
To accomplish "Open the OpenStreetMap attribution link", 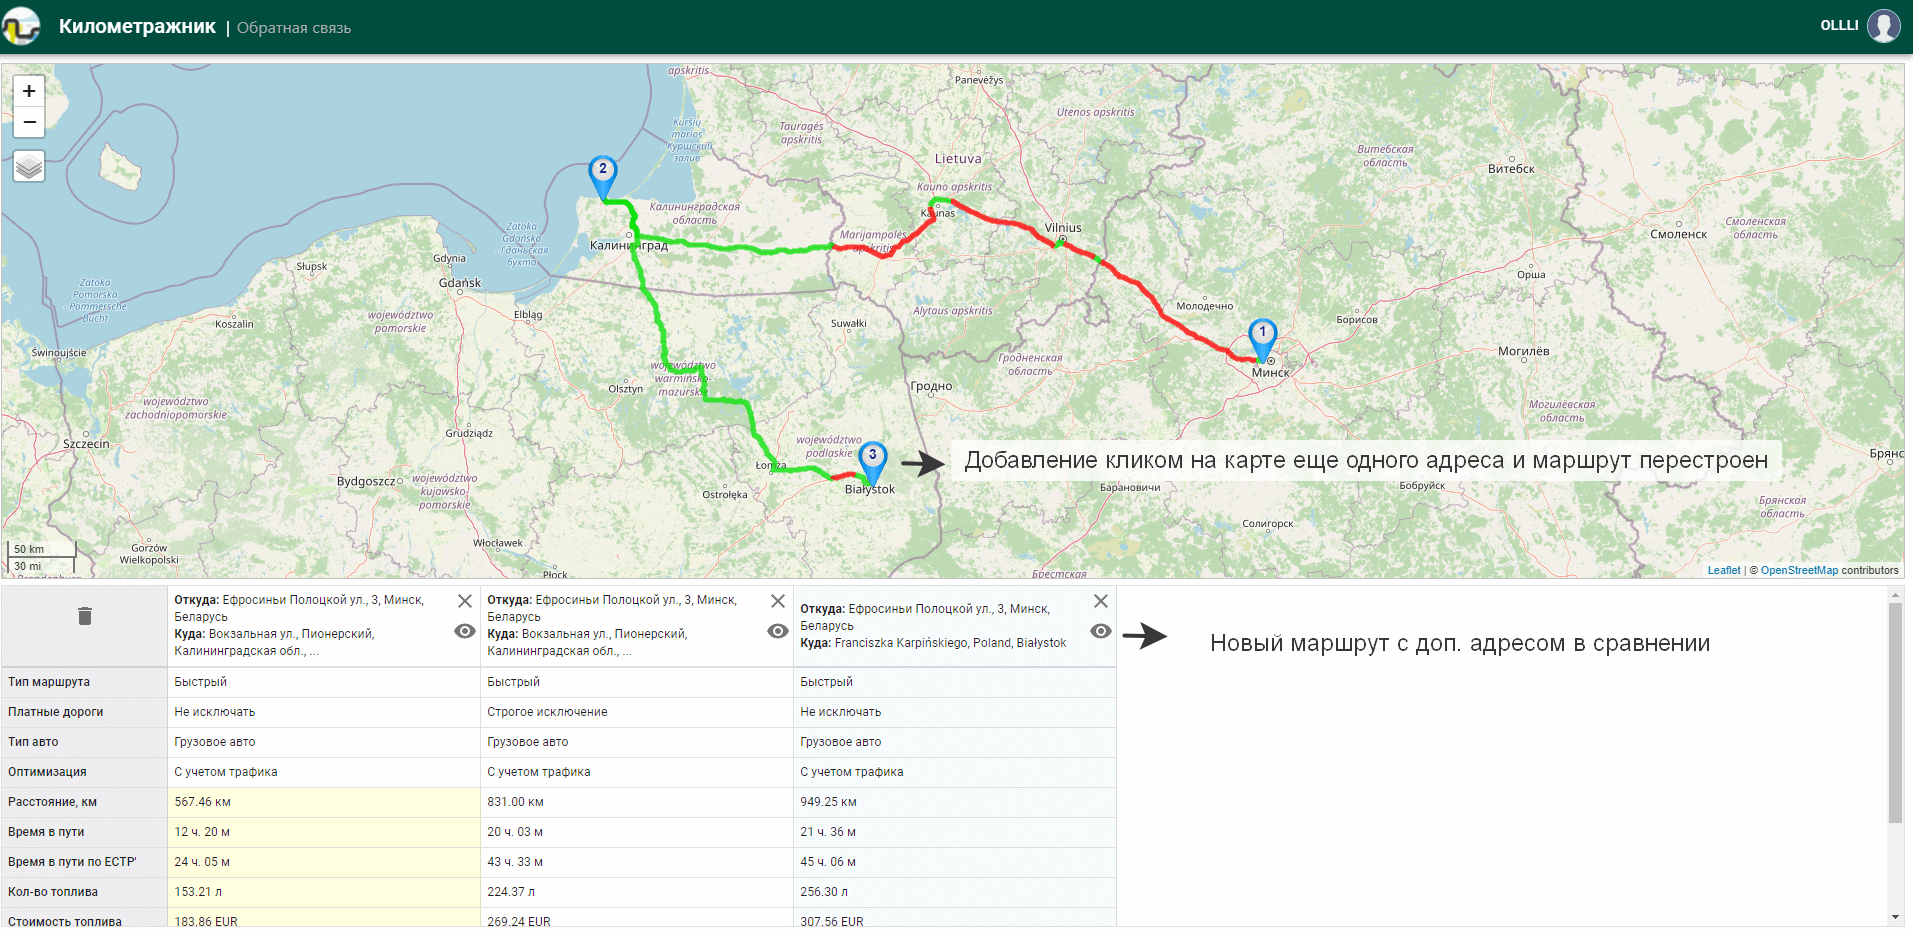I will [x=1799, y=570].
